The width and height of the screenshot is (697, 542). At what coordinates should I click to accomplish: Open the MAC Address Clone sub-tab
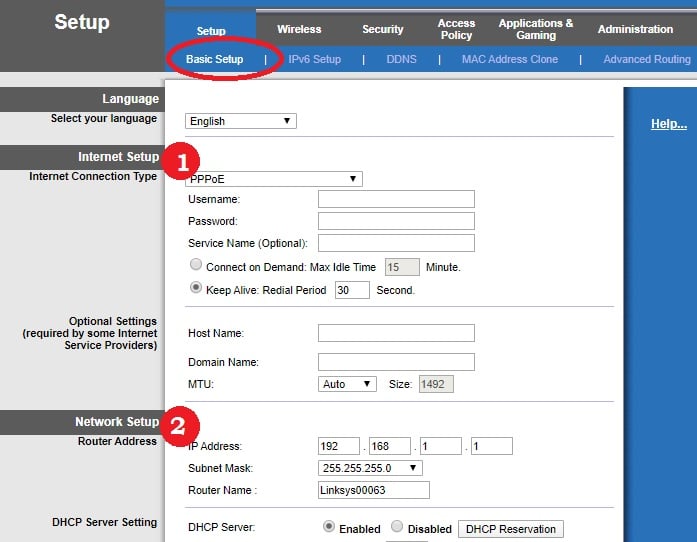pos(509,59)
